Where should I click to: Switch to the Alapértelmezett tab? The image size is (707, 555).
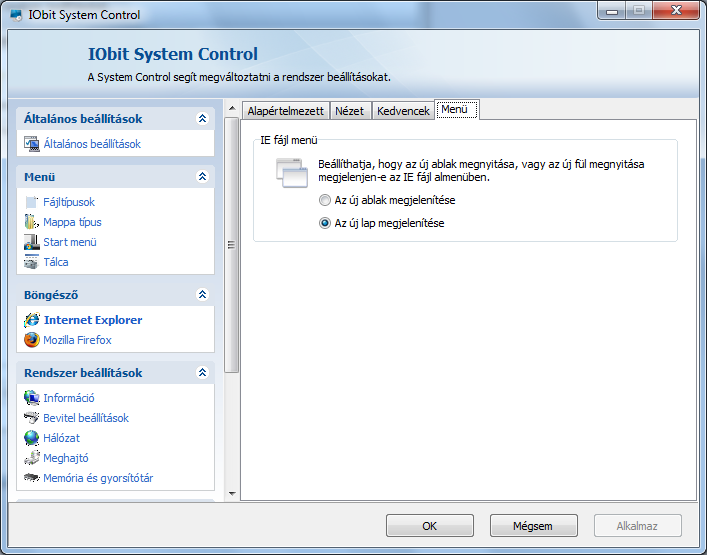(285, 111)
